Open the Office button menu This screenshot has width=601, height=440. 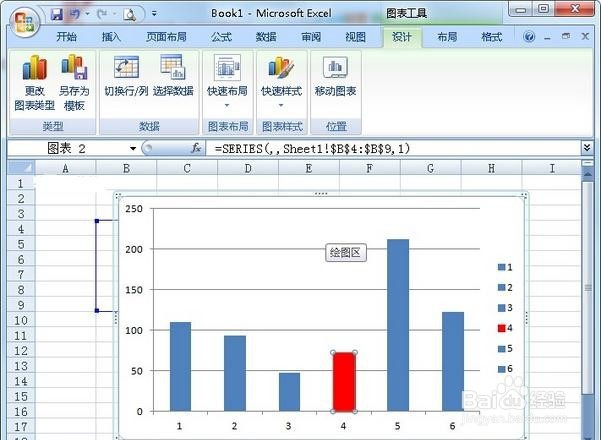(x=25, y=22)
